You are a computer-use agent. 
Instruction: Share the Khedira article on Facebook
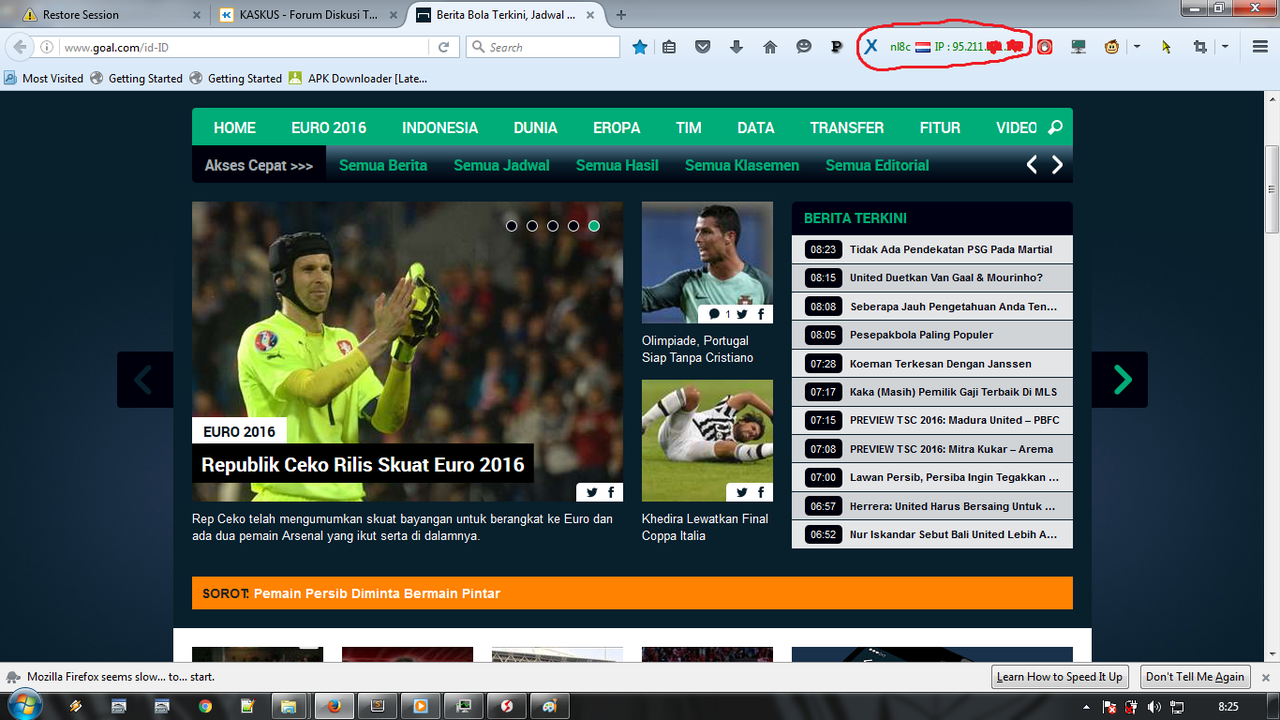click(761, 492)
